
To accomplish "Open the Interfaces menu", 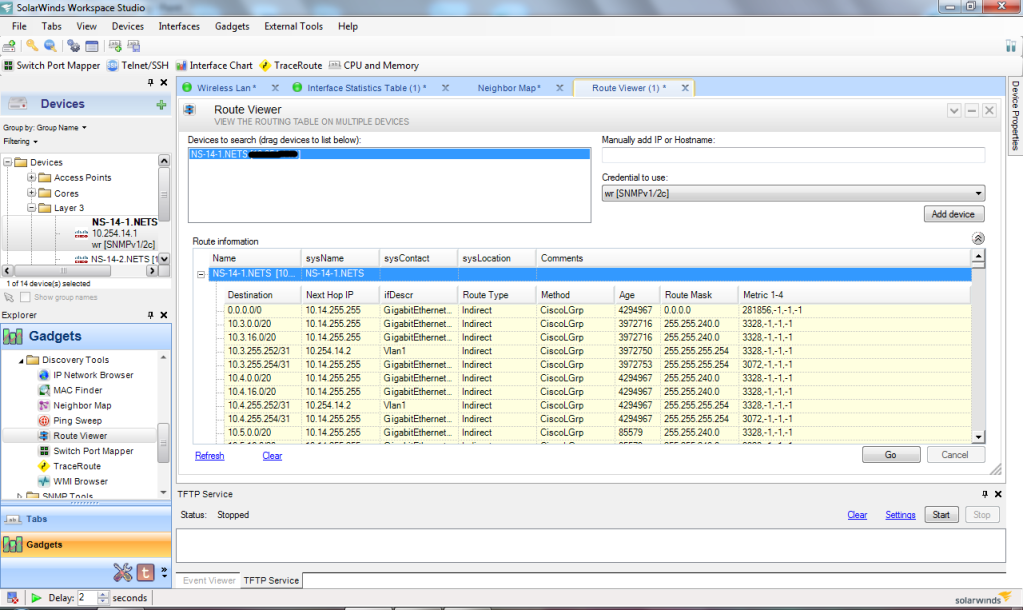I will click(179, 26).
